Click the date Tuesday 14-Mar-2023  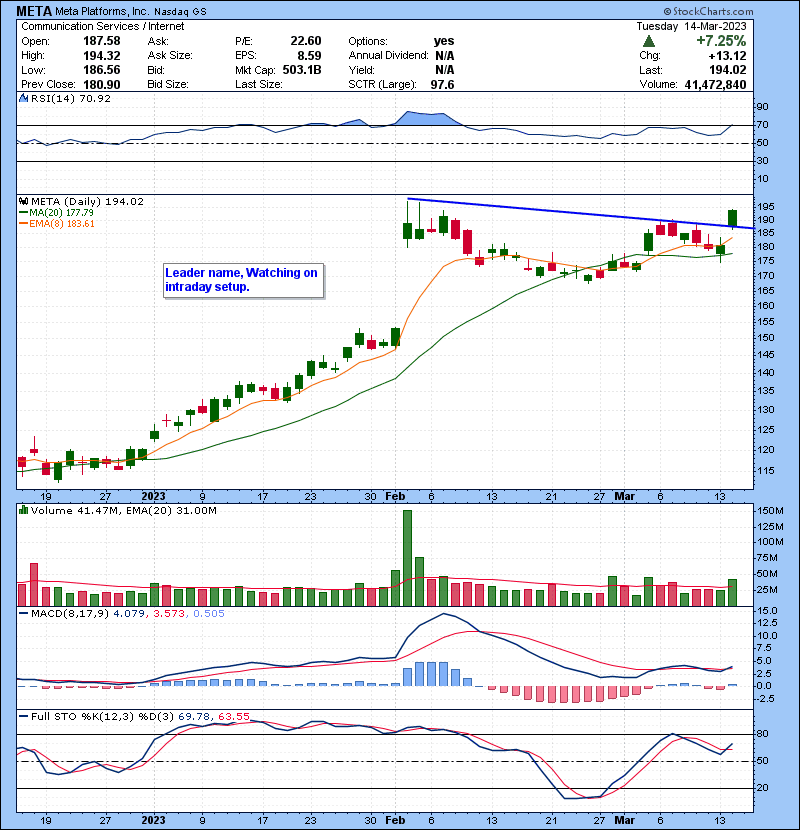click(691, 26)
